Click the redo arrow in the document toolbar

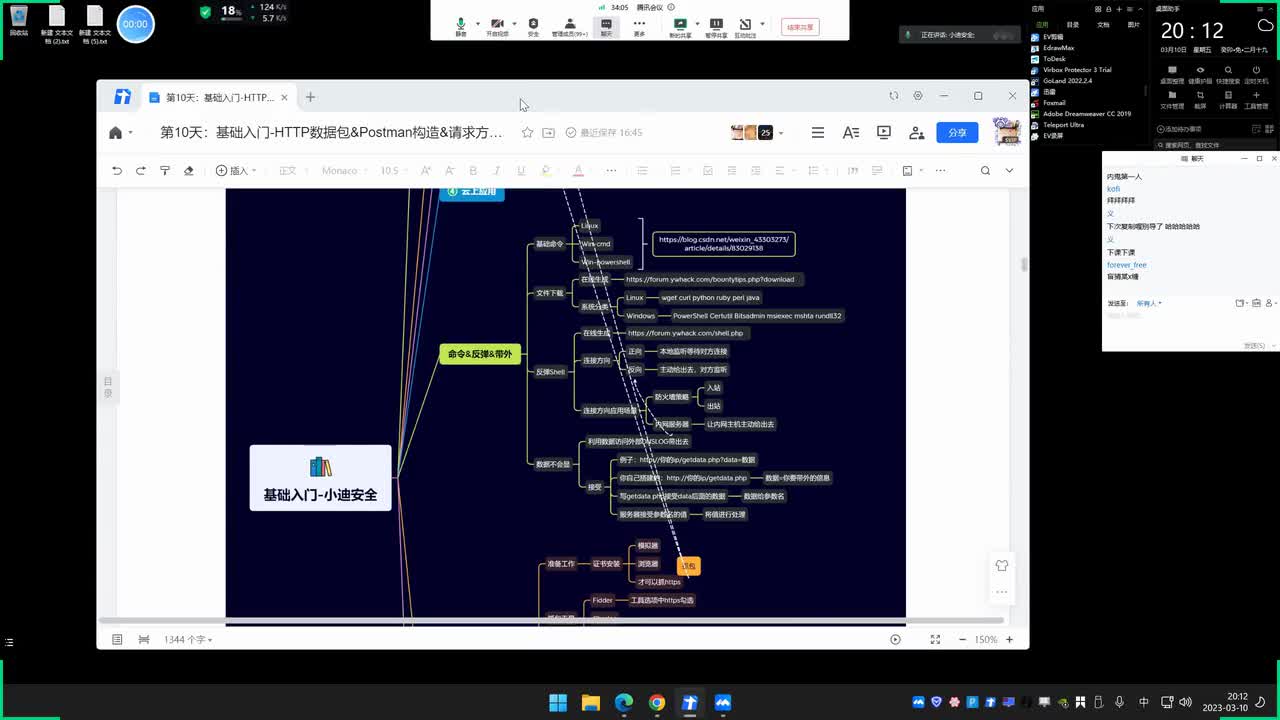coord(141,171)
